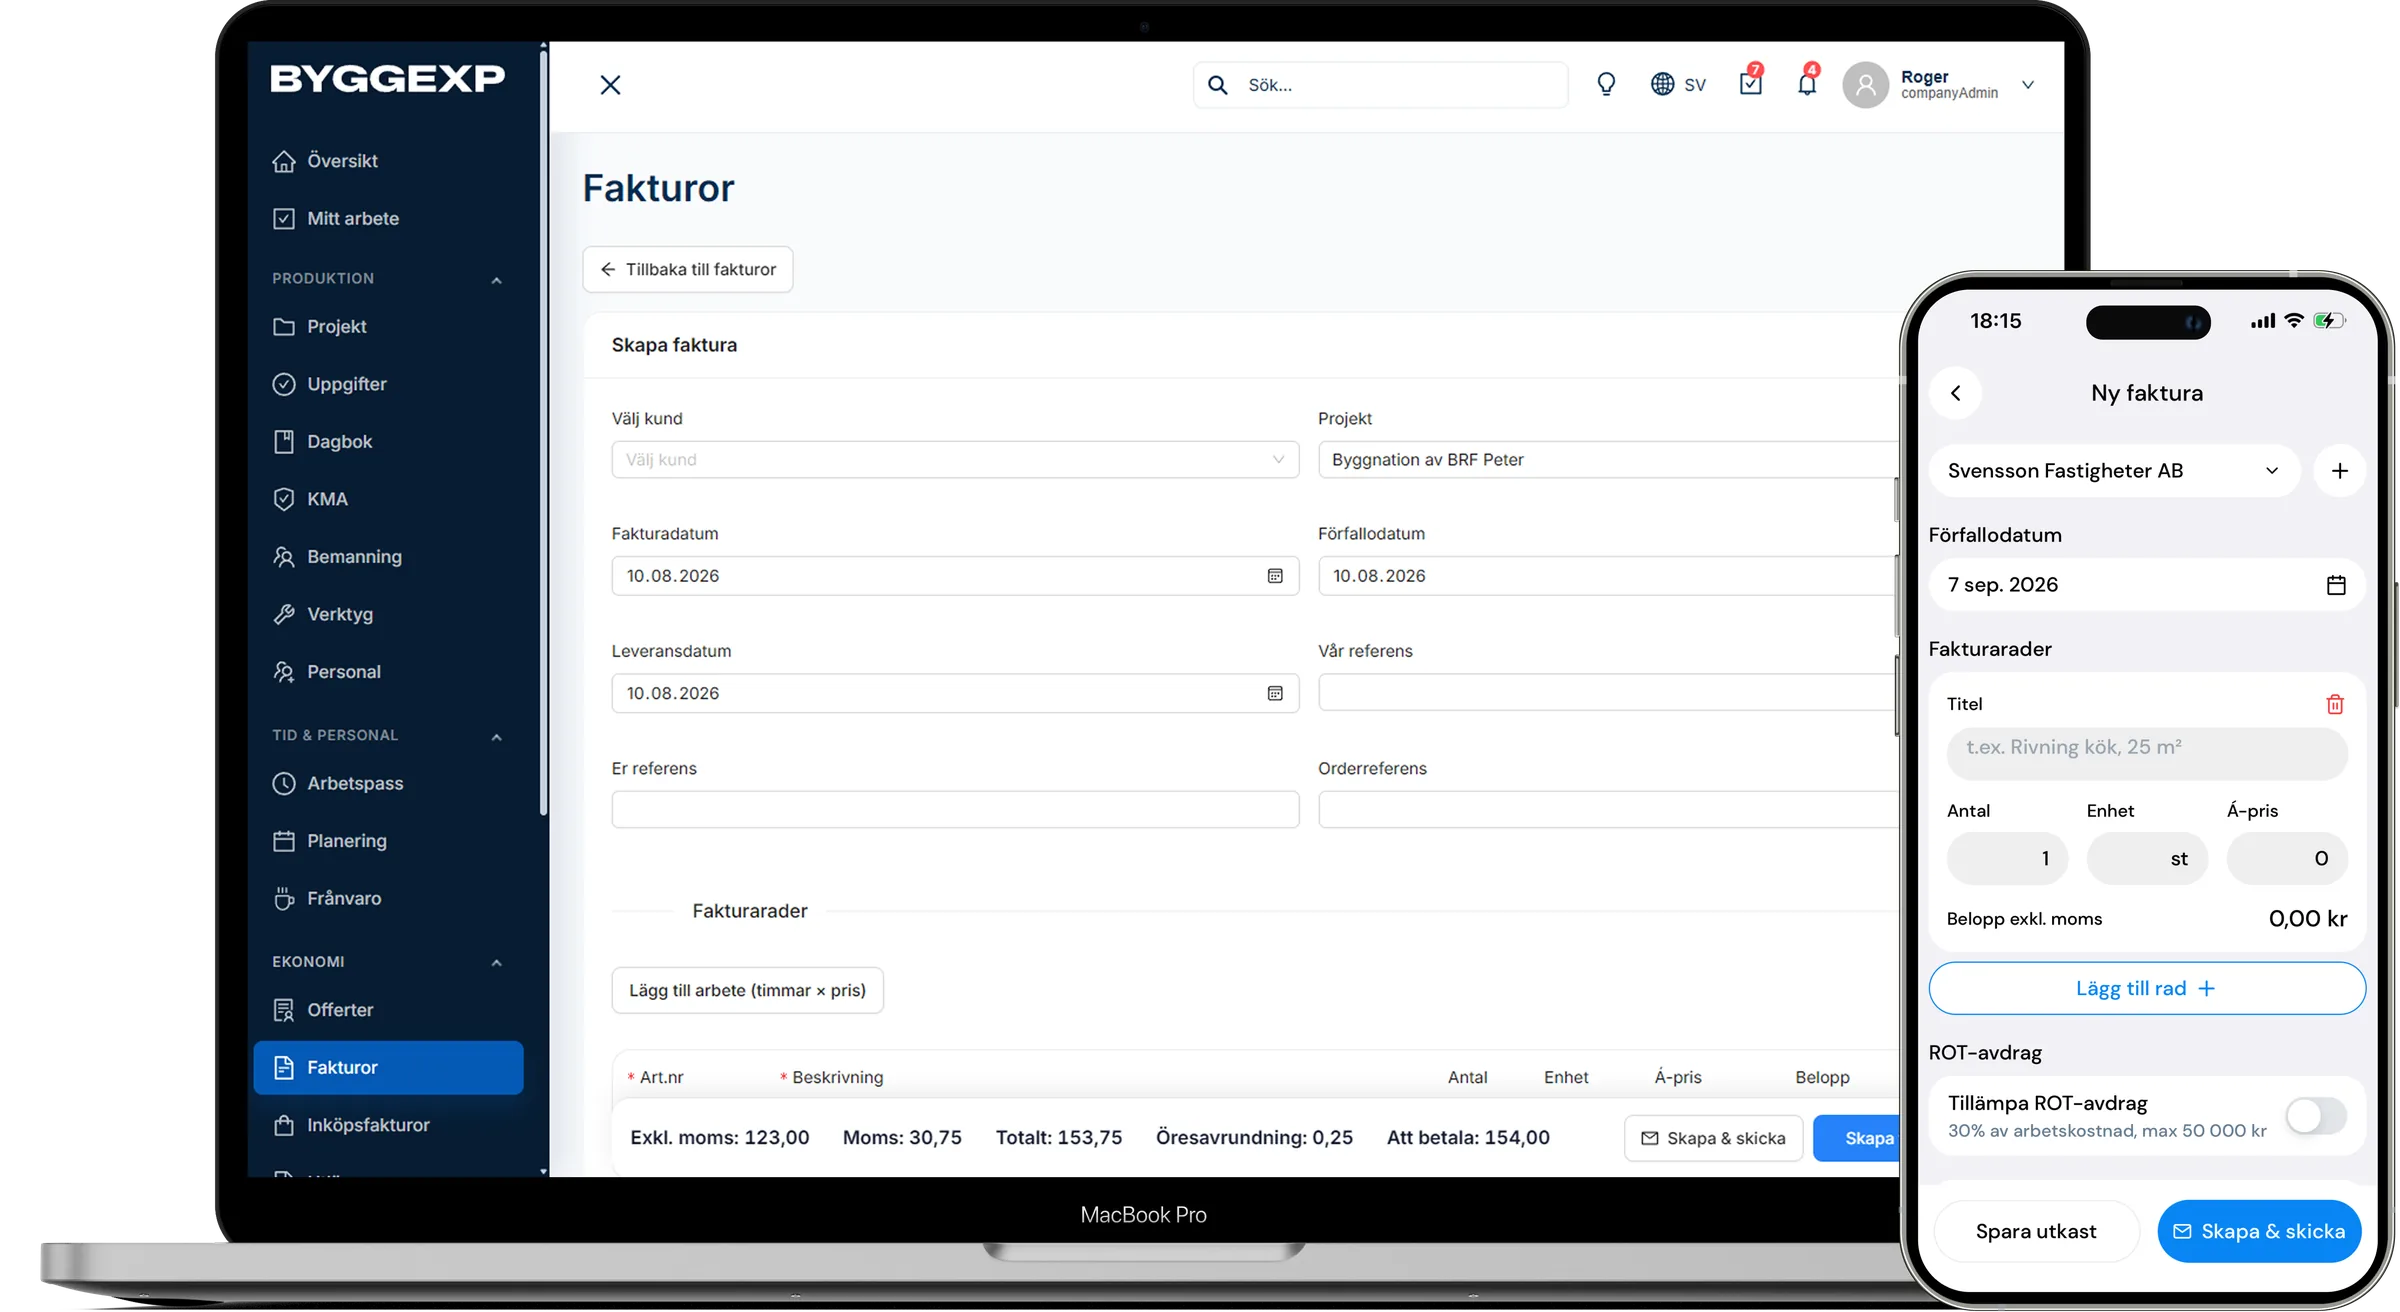This screenshot has height=1312, width=2400.
Task: Open the tasks checklist icon with badge 7
Action: (1751, 83)
